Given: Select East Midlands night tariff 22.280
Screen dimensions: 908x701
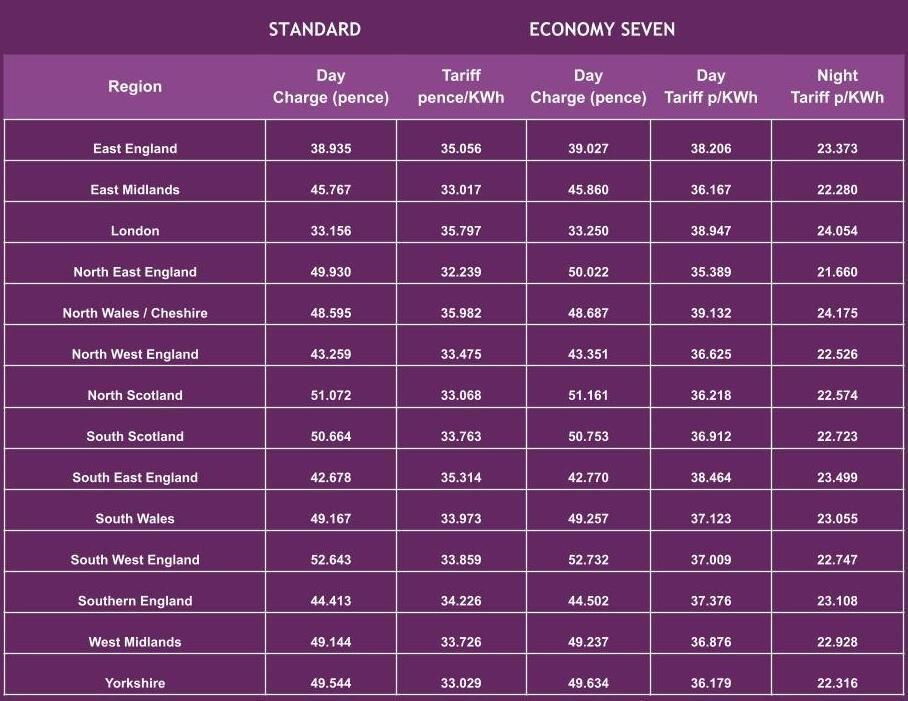Looking at the screenshot, I should point(837,190).
